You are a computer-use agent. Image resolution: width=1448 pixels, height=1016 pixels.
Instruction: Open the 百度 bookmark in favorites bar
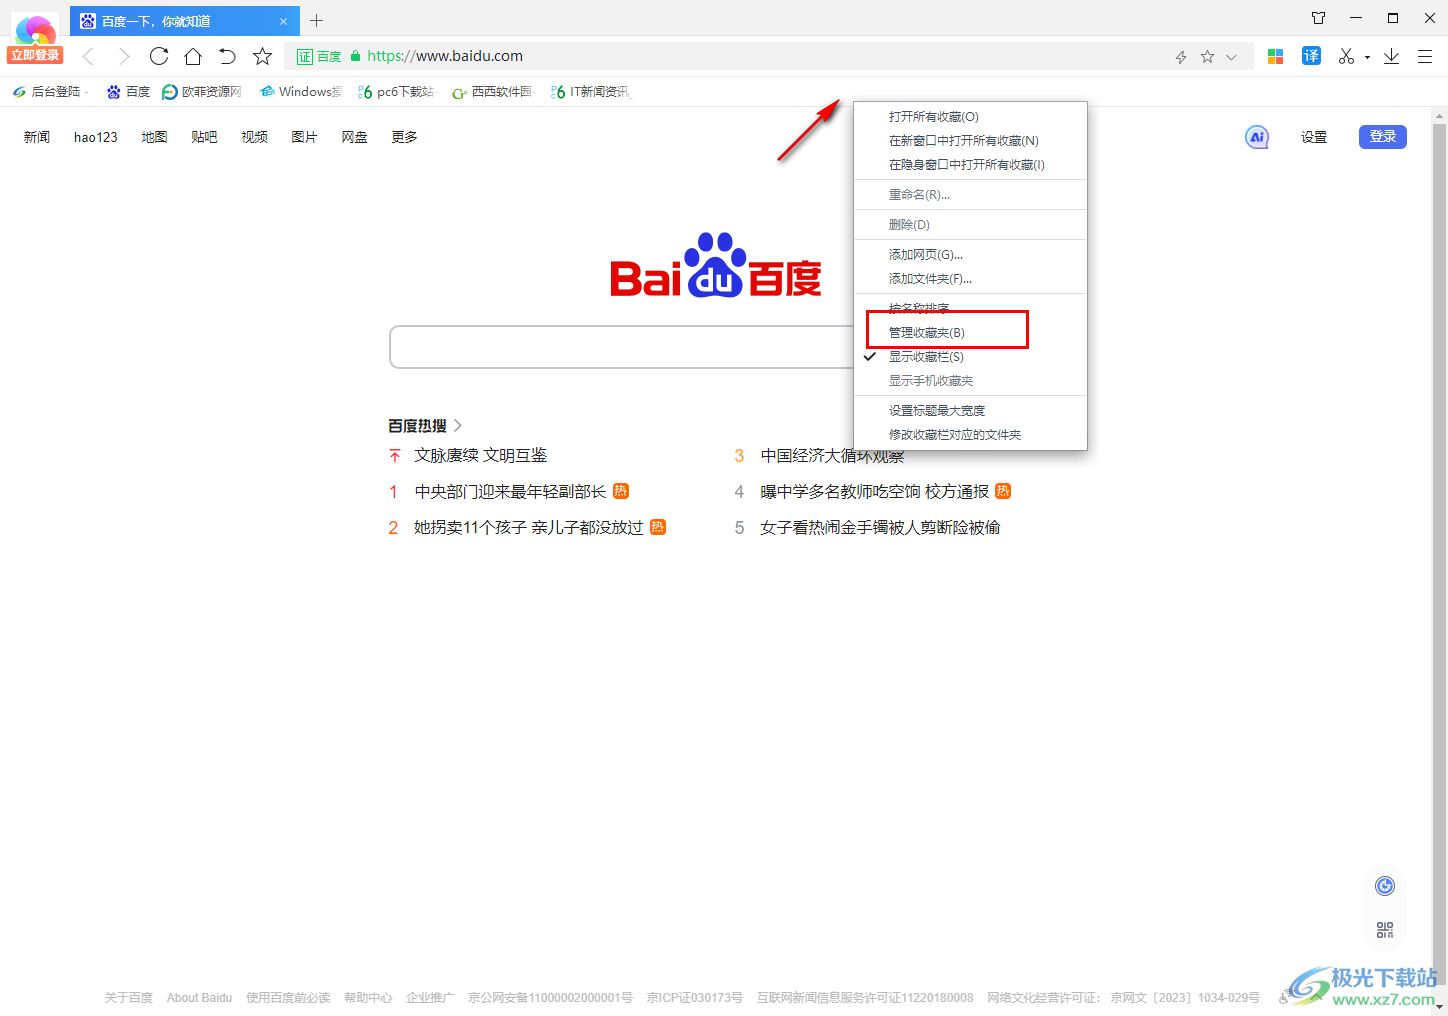click(x=129, y=91)
